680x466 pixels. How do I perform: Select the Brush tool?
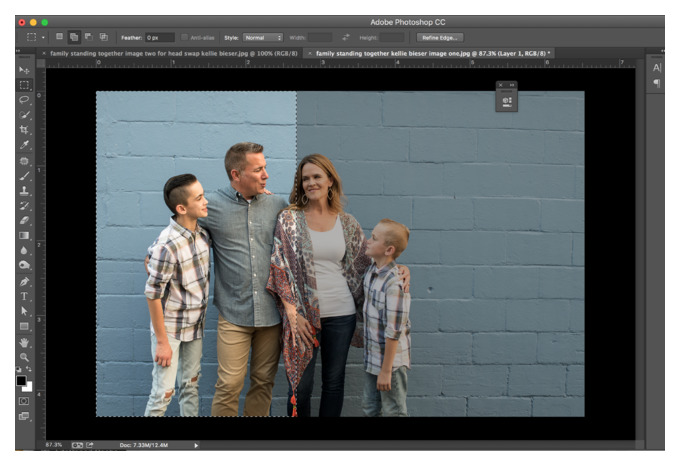pos(24,176)
